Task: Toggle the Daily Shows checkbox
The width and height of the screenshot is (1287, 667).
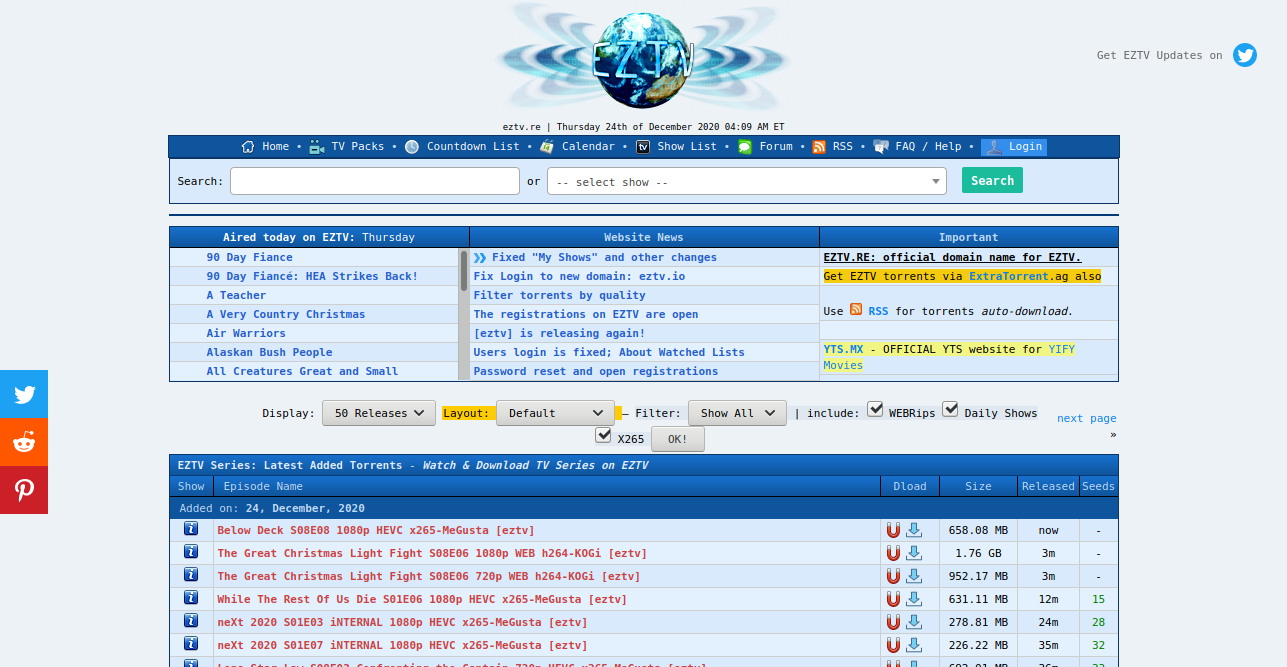Action: (950, 409)
